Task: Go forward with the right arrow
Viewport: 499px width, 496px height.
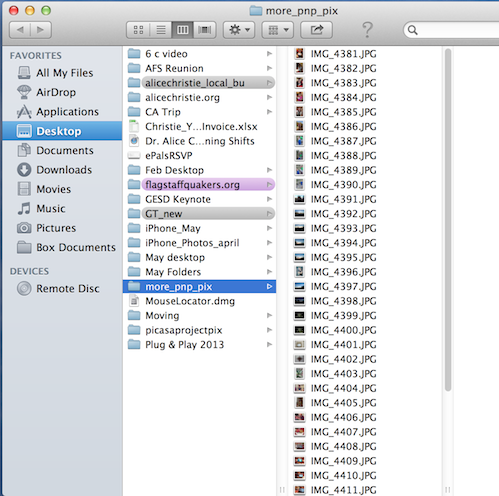Action: point(41,30)
